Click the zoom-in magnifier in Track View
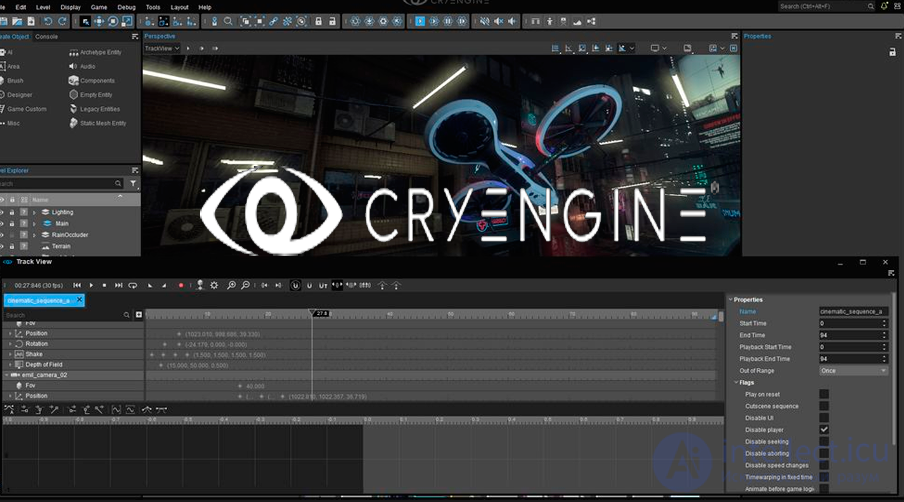Image resolution: width=904 pixels, height=502 pixels. 231,285
